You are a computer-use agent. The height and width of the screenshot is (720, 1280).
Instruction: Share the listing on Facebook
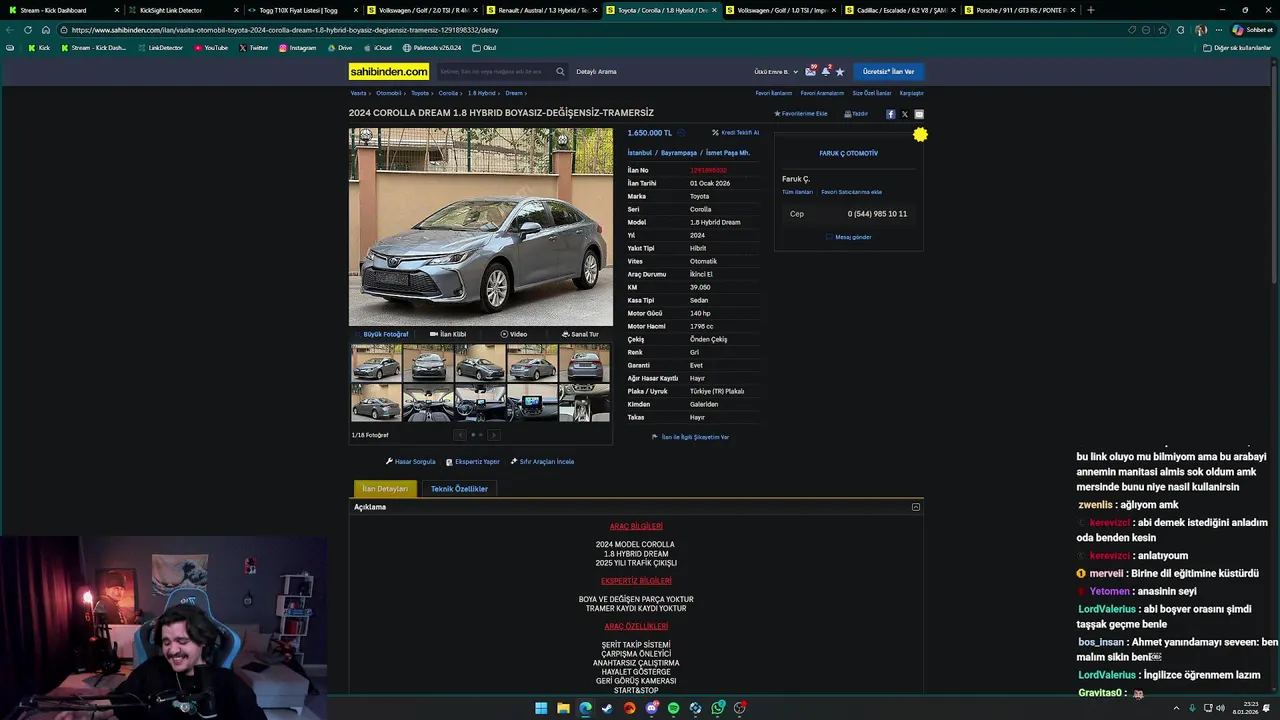(x=890, y=114)
